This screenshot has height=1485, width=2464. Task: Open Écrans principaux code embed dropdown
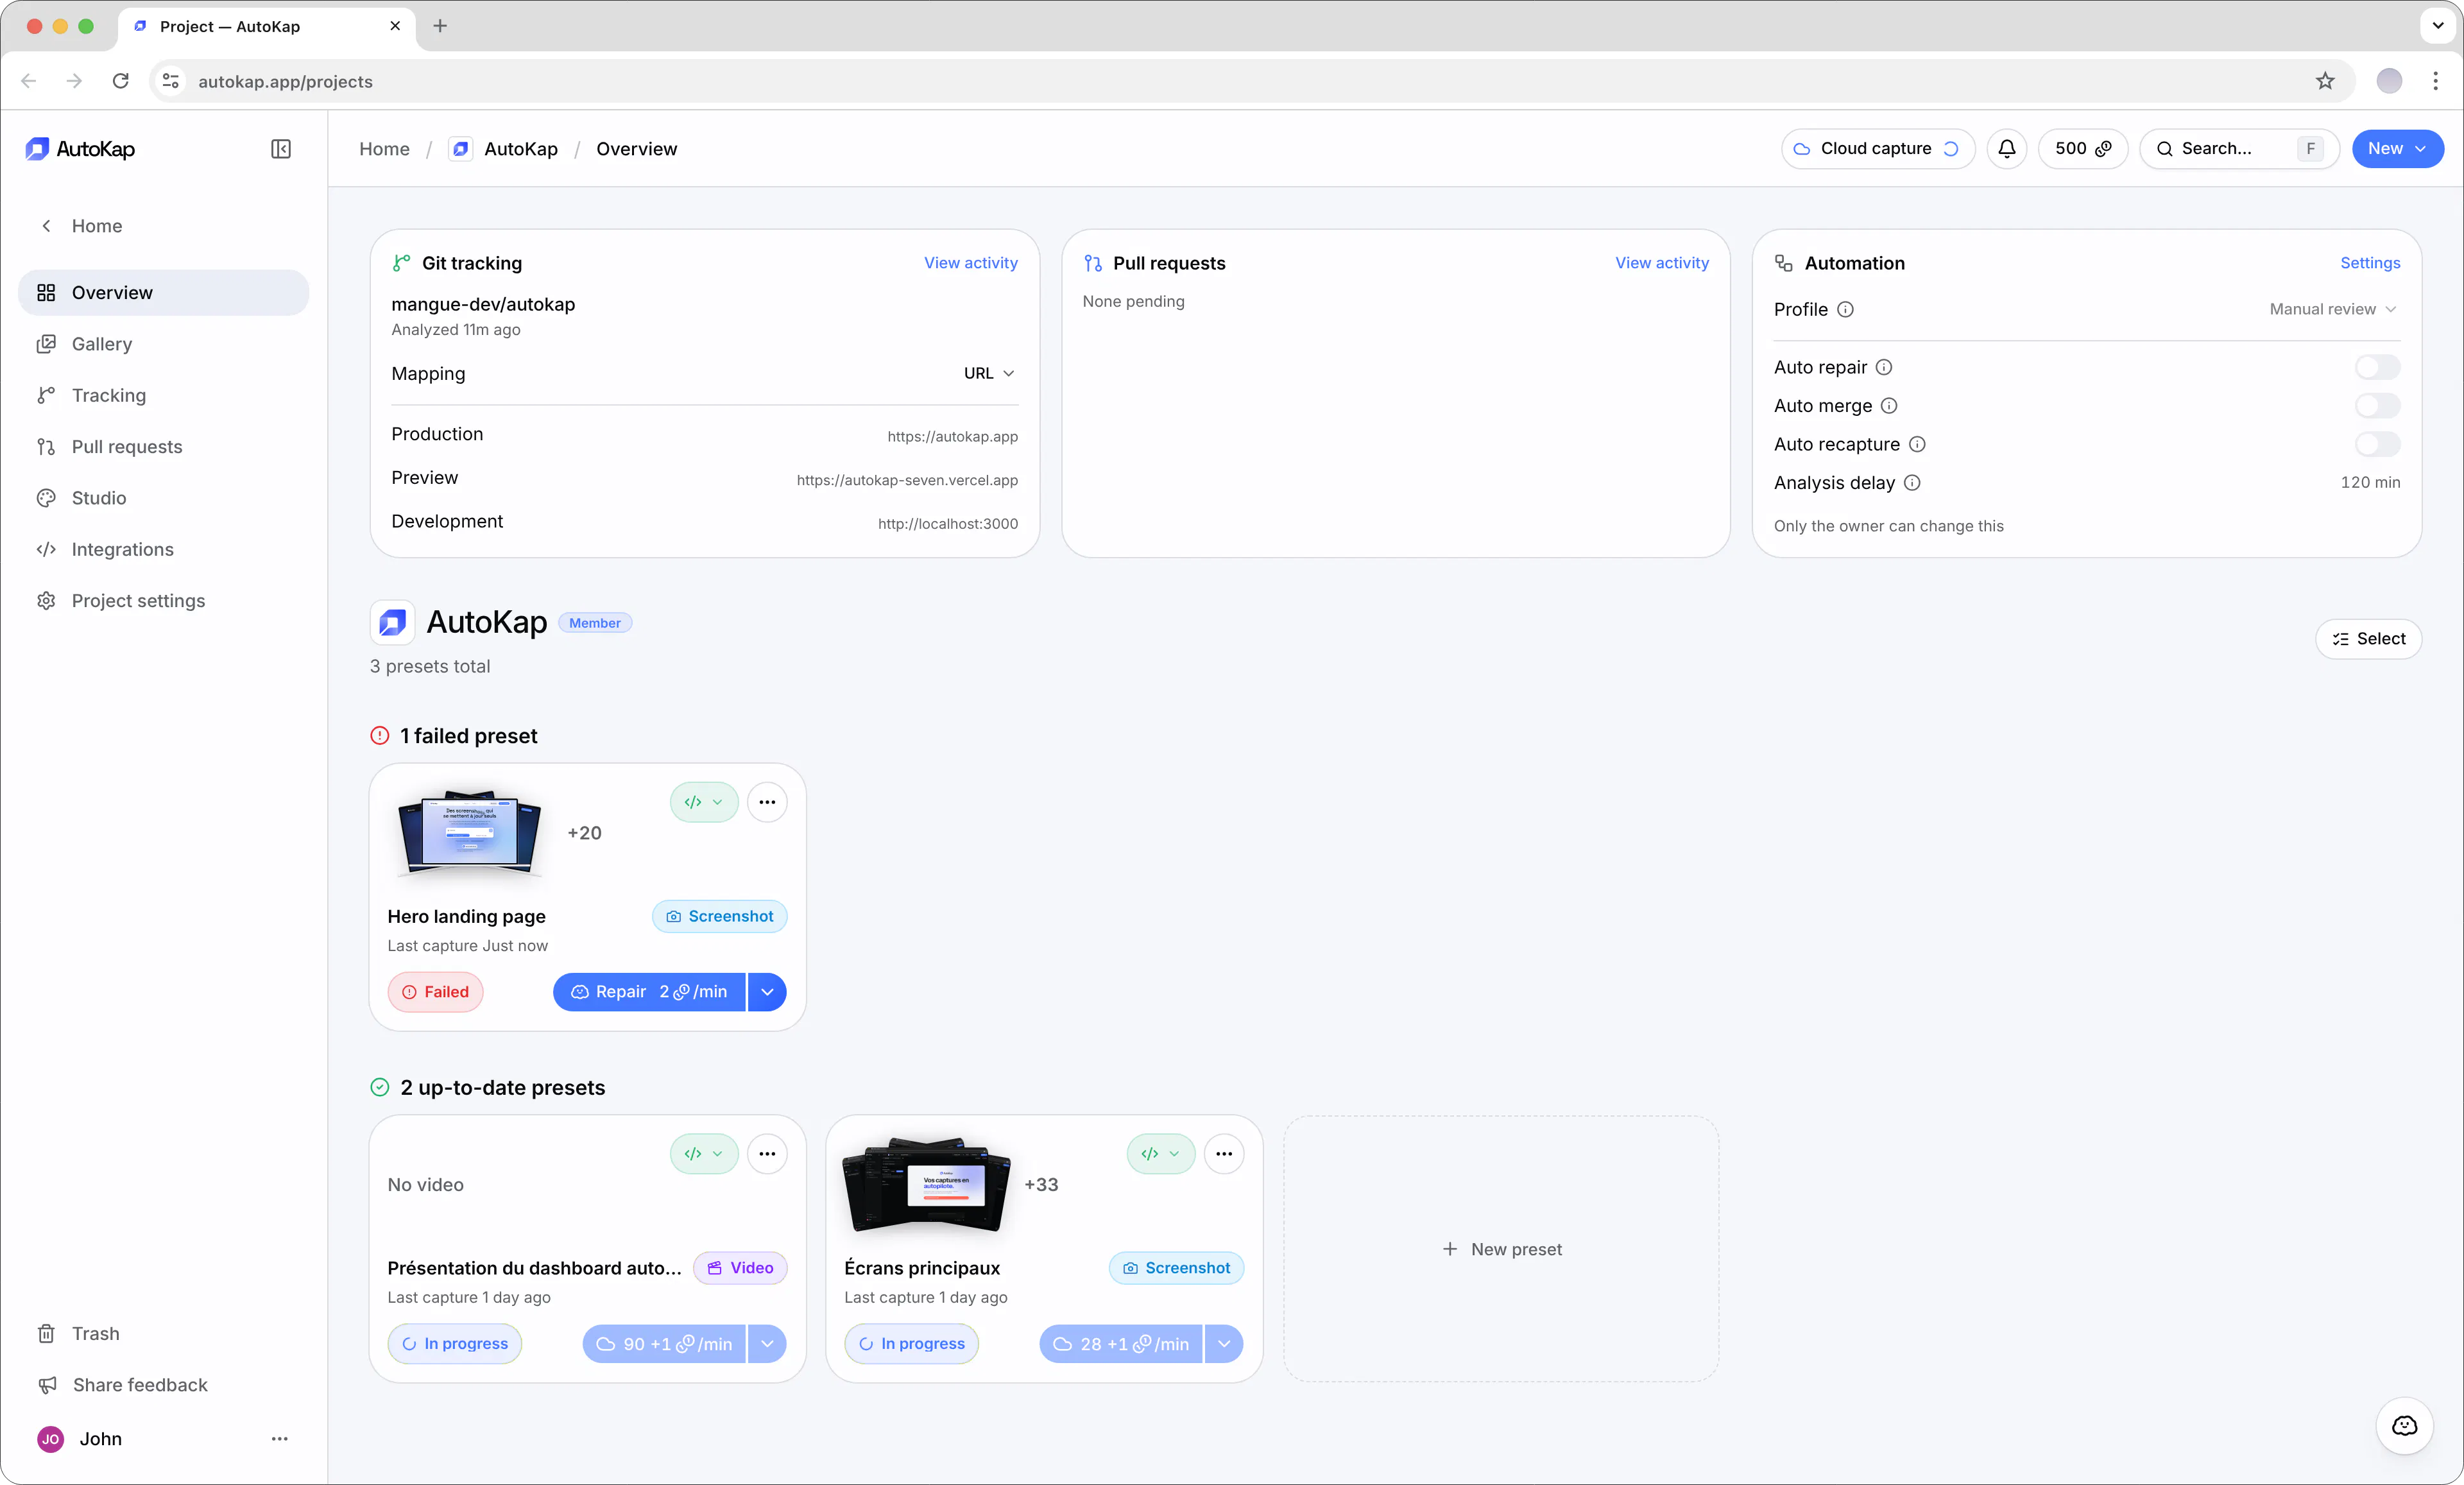tap(1161, 1153)
